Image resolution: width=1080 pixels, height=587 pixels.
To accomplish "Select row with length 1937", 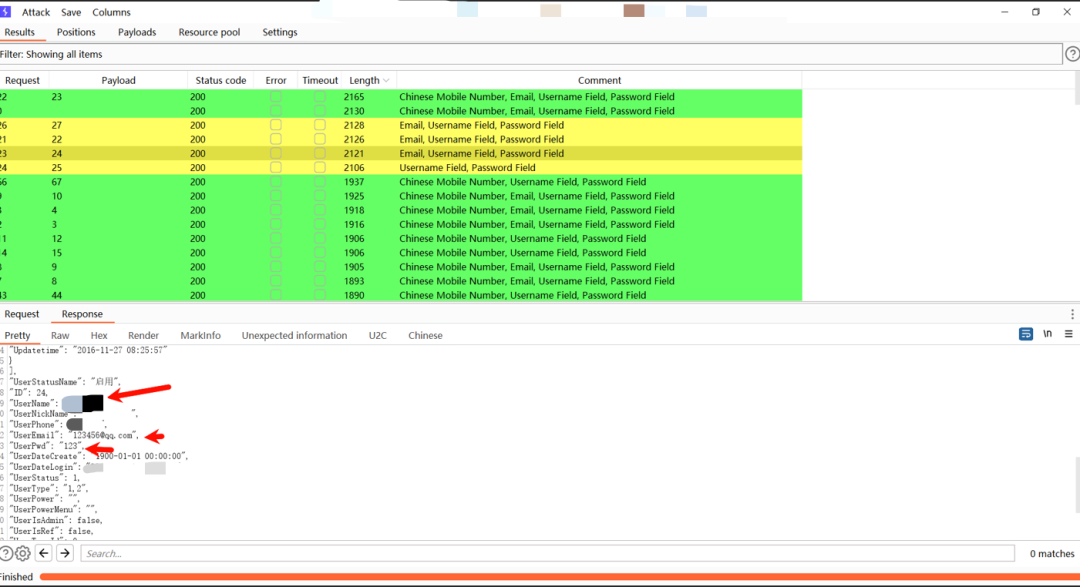I will point(401,182).
